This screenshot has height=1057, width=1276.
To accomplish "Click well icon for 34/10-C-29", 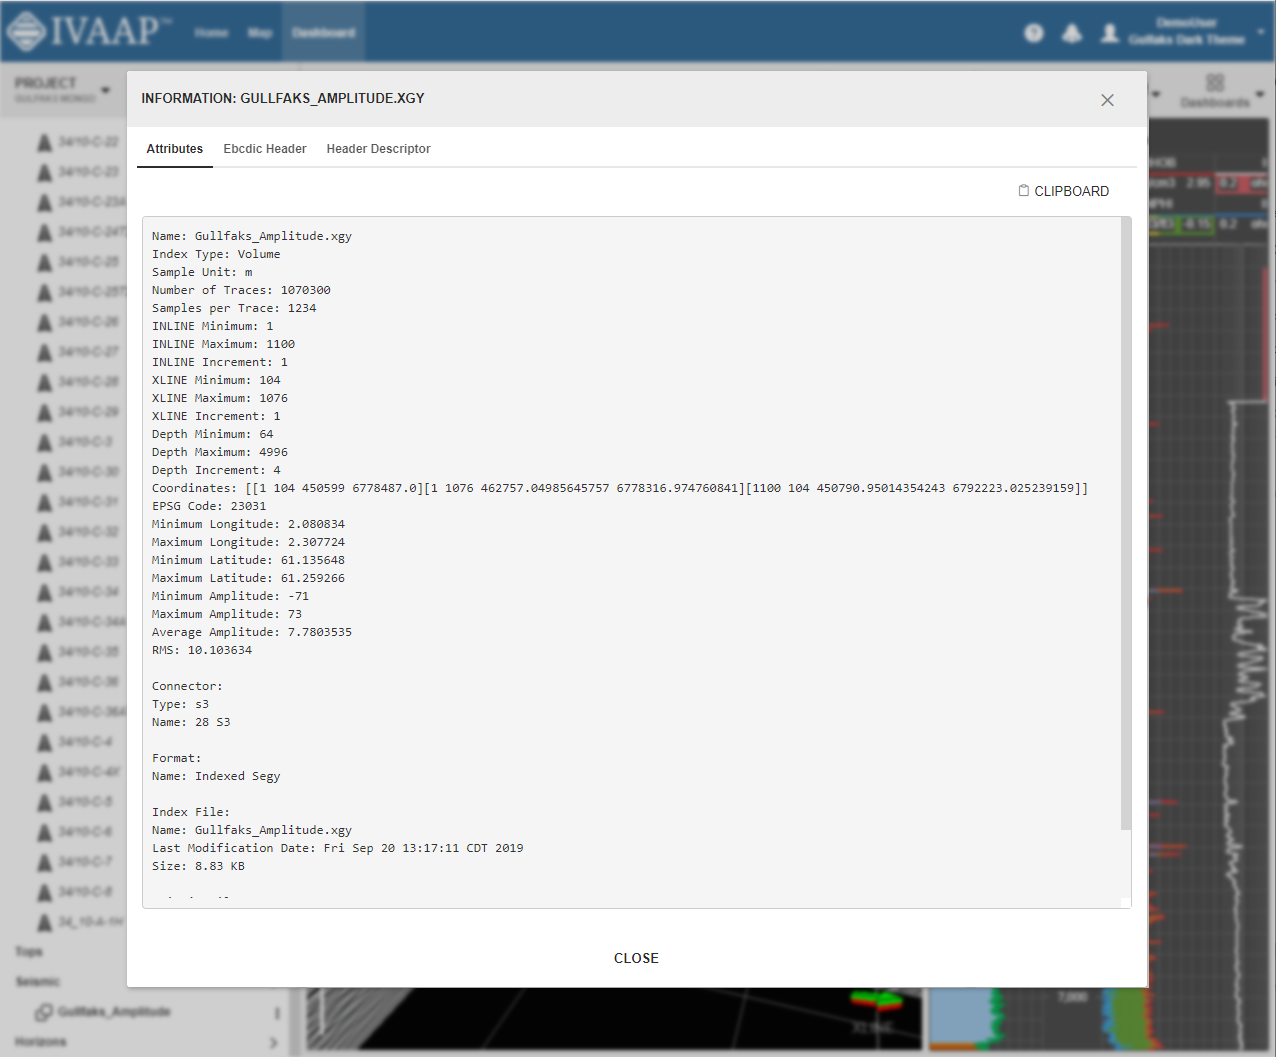I will (x=44, y=412).
